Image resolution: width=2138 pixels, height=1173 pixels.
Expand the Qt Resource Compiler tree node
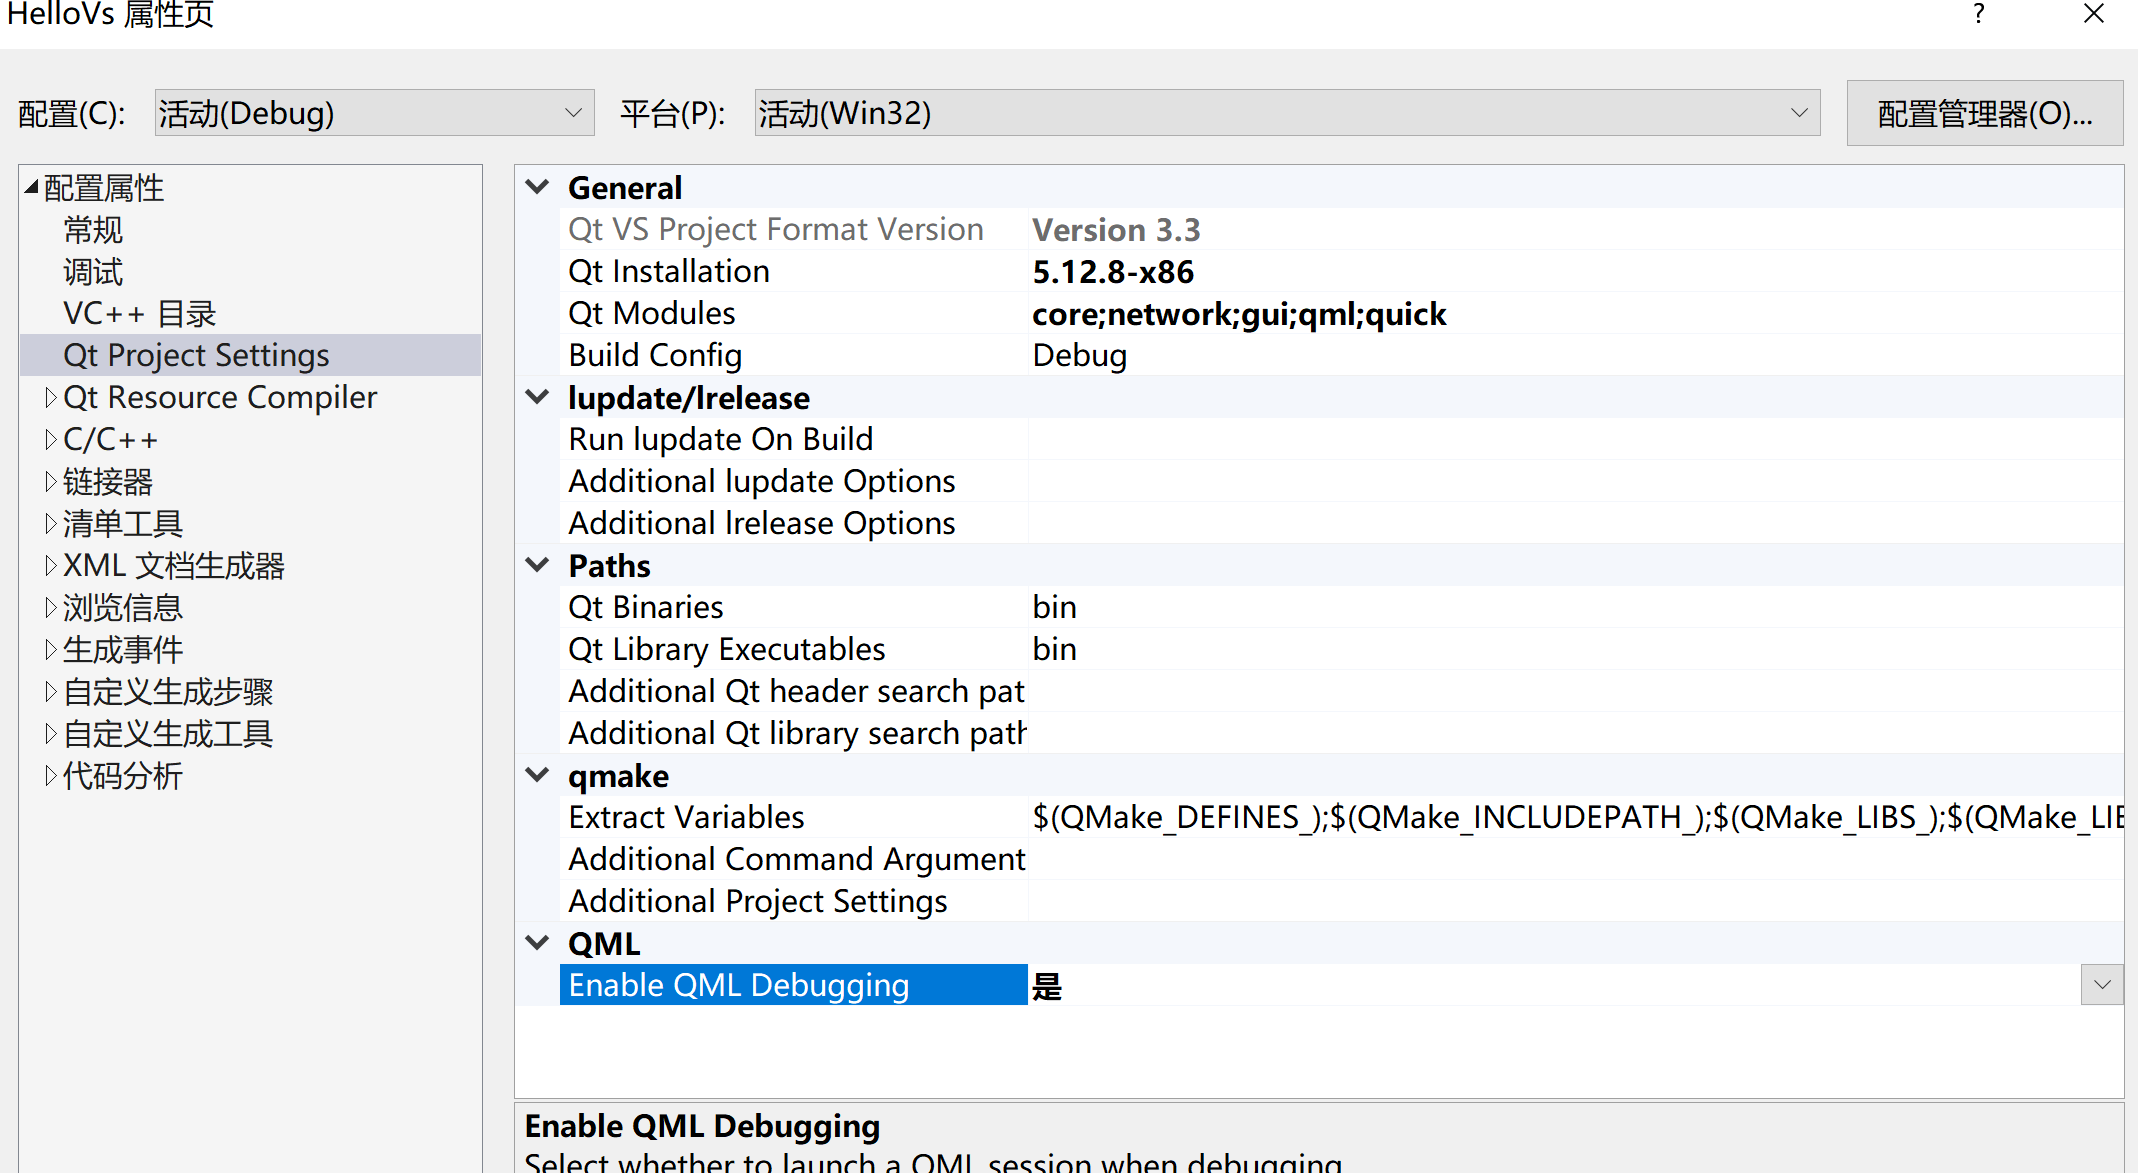pyautogui.click(x=52, y=397)
